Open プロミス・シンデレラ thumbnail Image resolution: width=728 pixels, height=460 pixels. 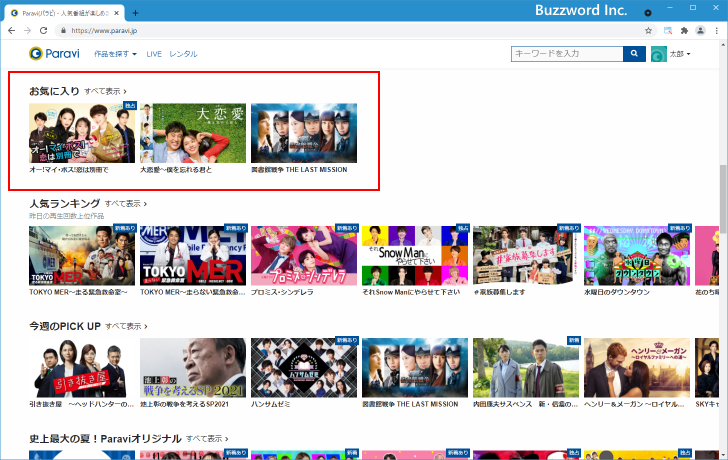pos(304,255)
